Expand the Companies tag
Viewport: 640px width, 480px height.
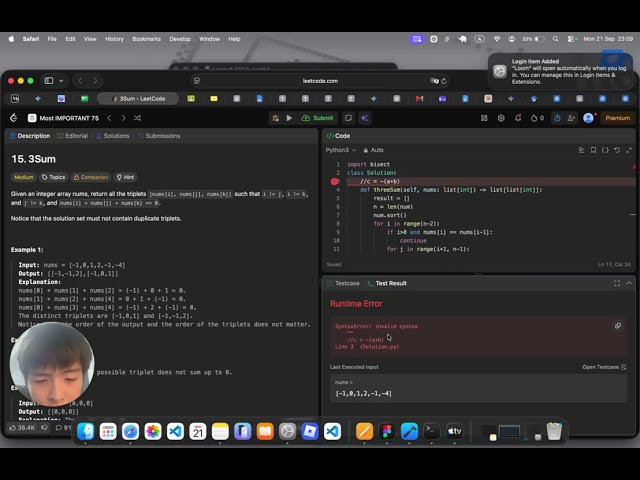[x=91, y=177]
